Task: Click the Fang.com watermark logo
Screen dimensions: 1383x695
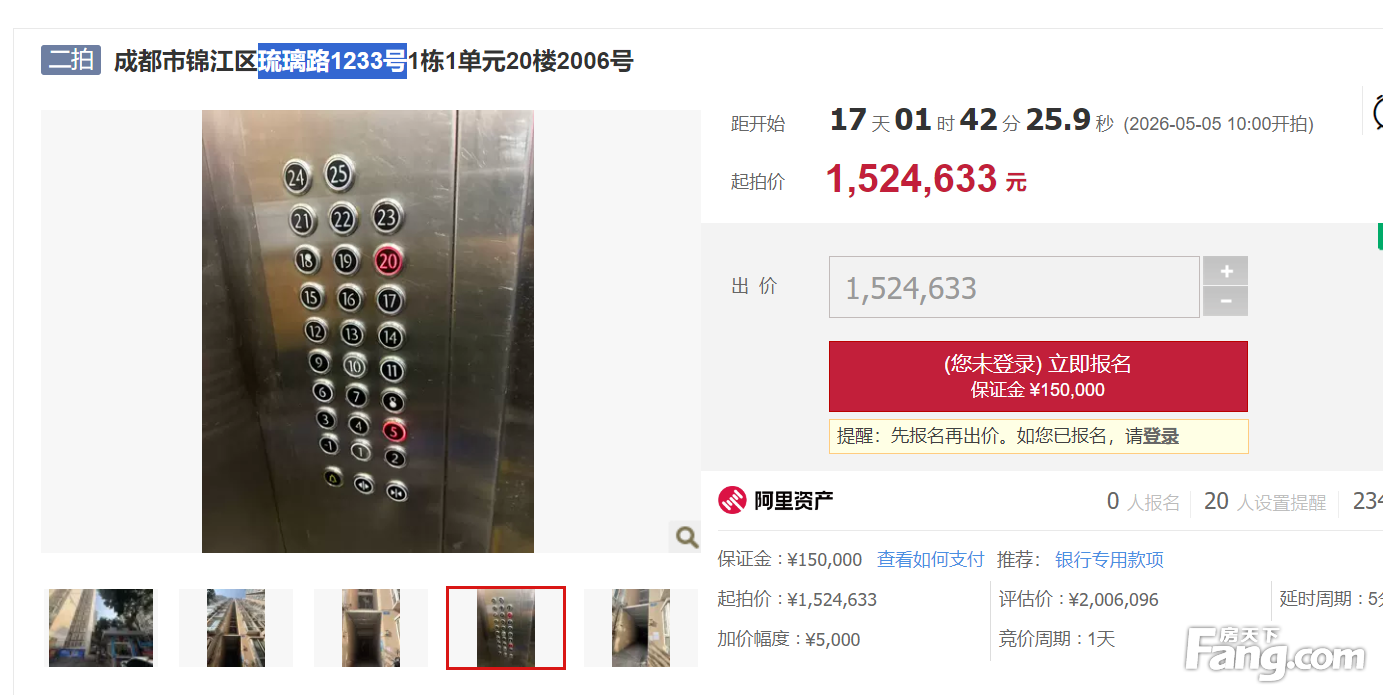Action: pyautogui.click(x=1275, y=652)
